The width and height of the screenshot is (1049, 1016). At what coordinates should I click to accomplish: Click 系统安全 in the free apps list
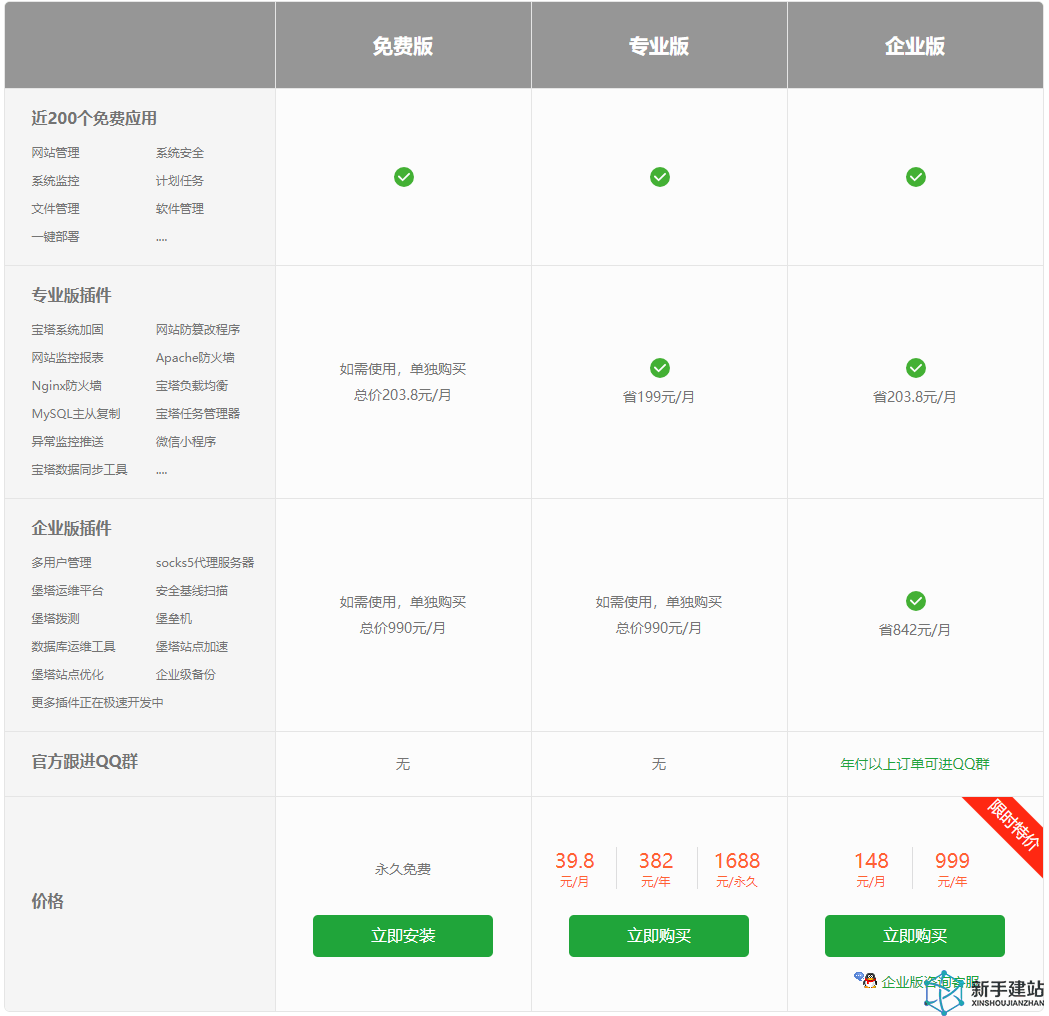pyautogui.click(x=180, y=153)
